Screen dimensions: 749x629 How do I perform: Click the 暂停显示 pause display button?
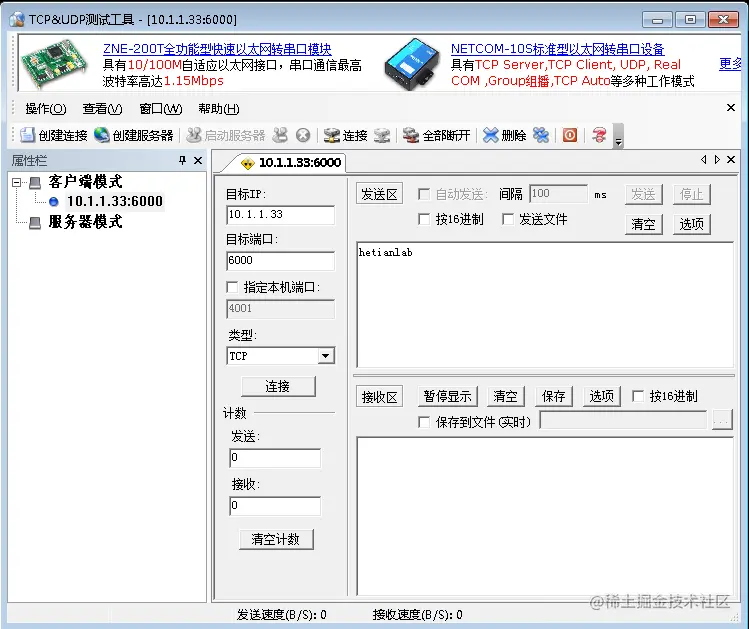(x=448, y=396)
